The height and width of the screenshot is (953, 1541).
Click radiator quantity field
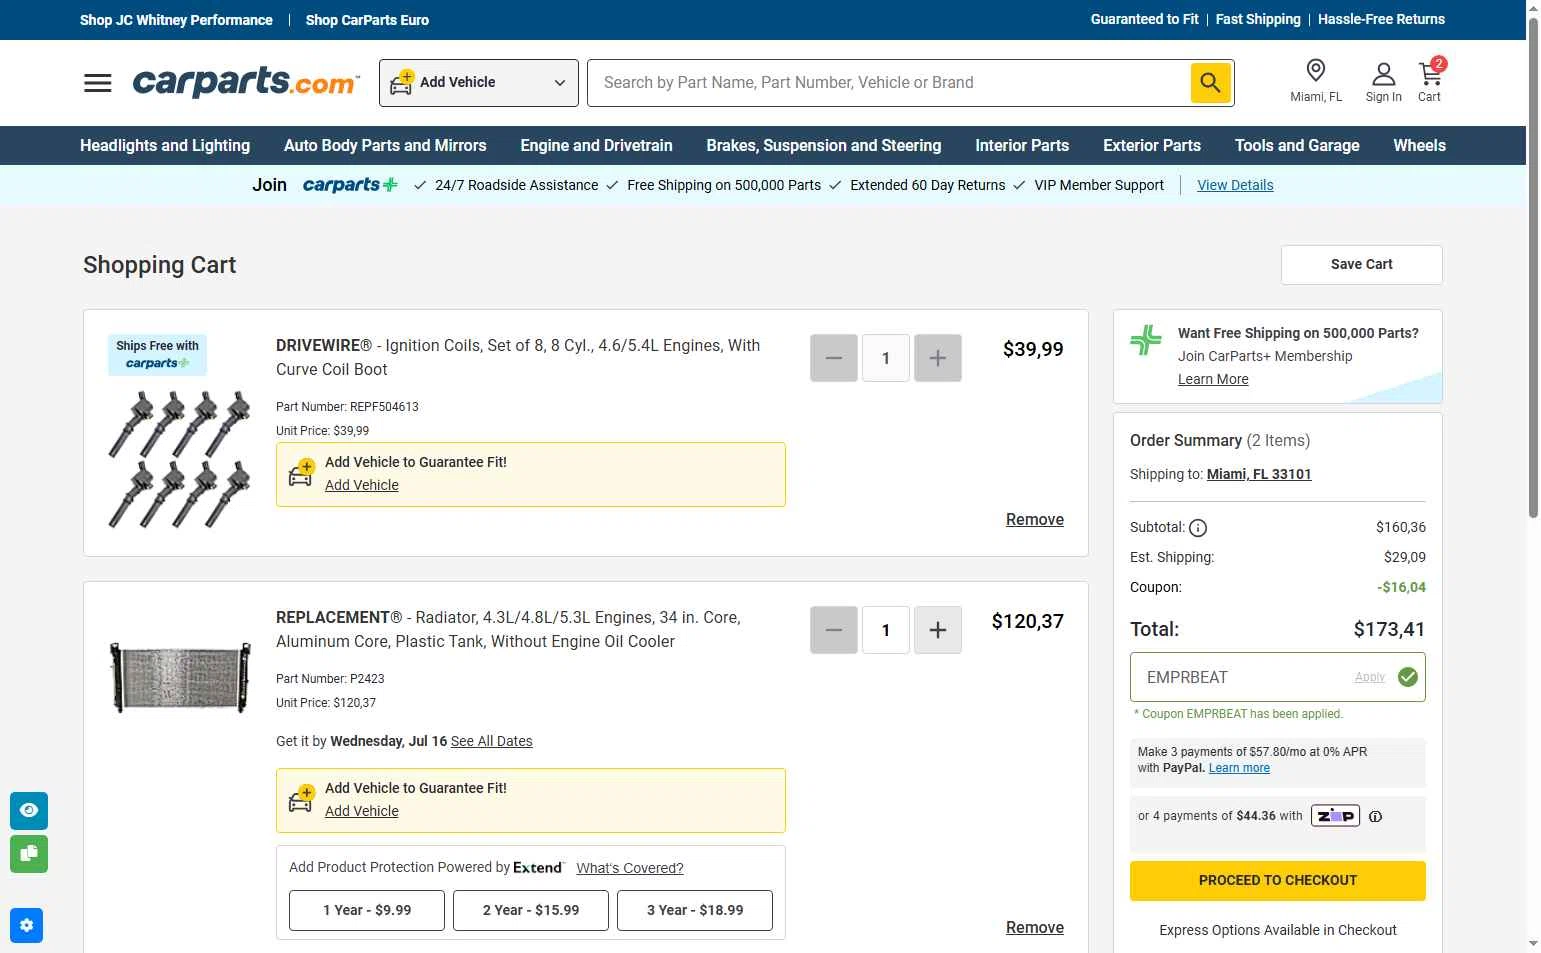tap(886, 630)
